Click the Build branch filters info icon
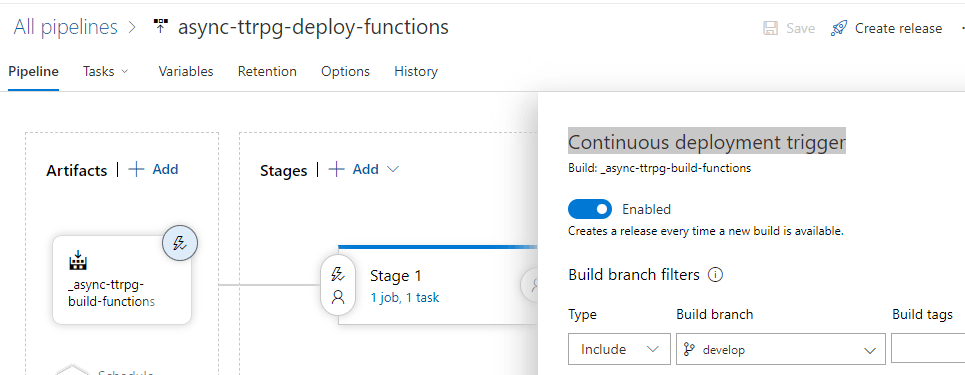This screenshot has height=375, width=965. (715, 275)
